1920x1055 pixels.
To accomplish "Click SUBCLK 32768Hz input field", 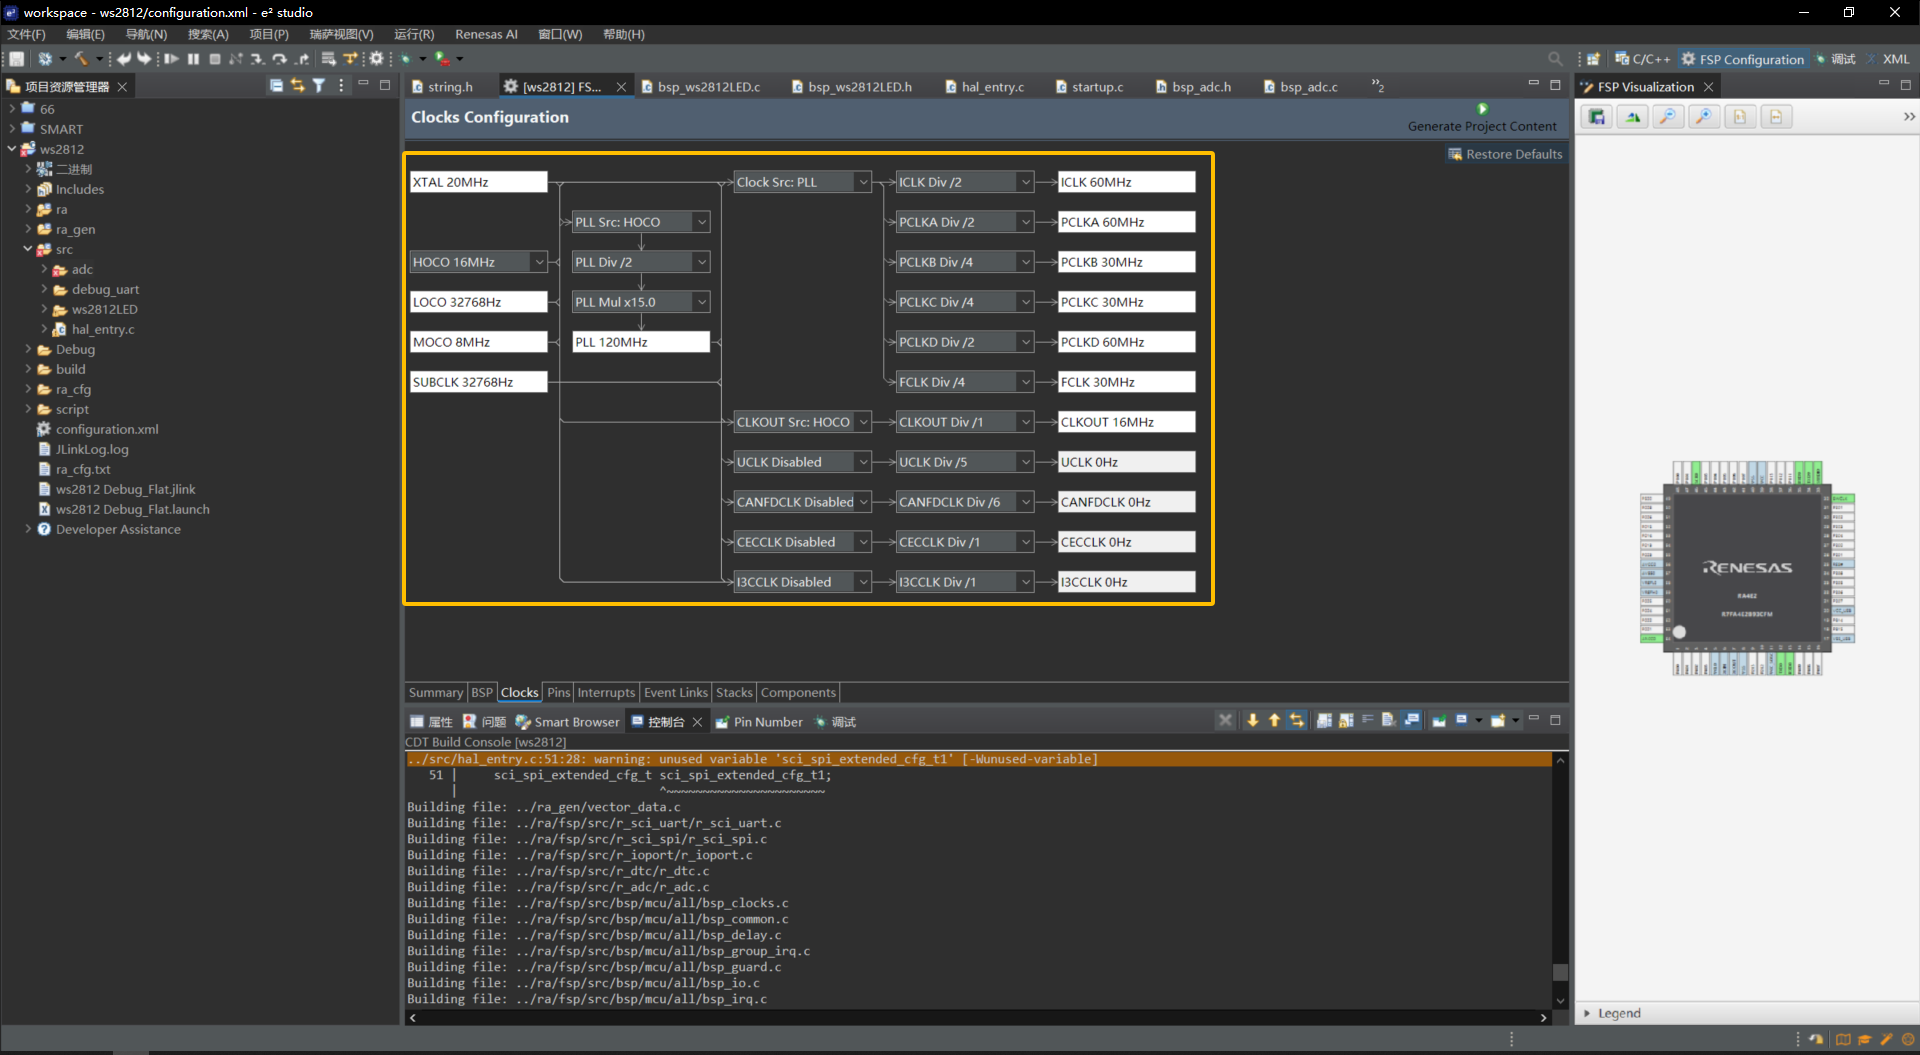I will [x=478, y=382].
